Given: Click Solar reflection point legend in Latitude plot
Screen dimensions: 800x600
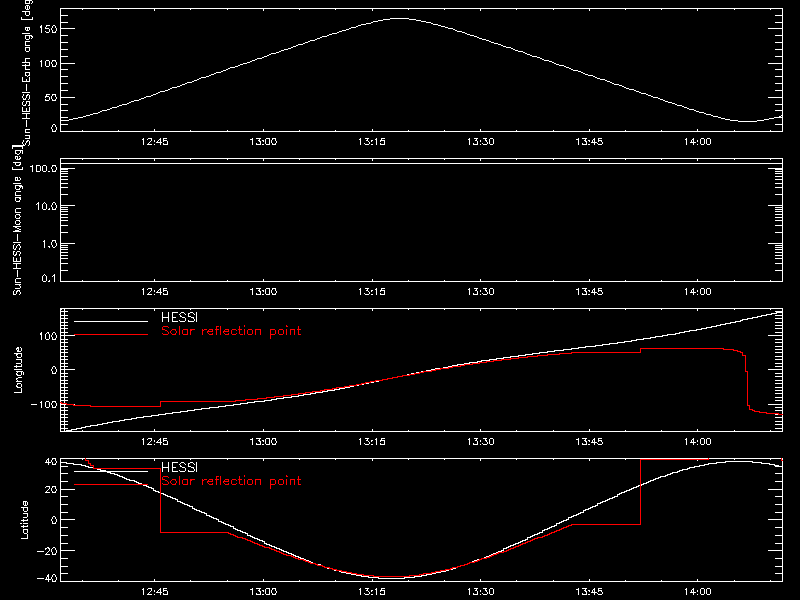Looking at the screenshot, I should tap(231, 481).
